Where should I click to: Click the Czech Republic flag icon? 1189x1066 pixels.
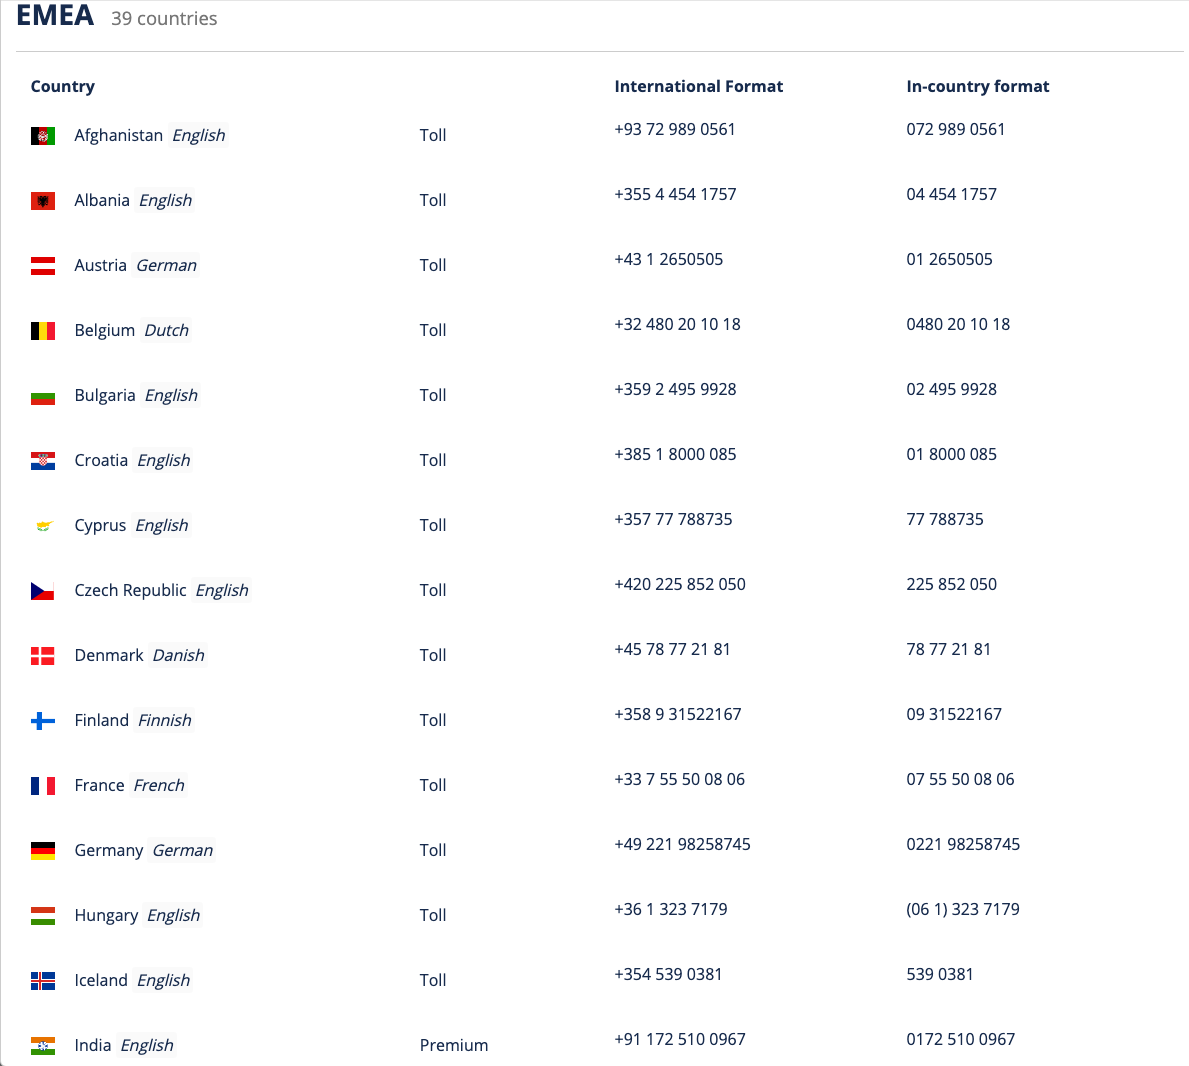pyautogui.click(x=43, y=591)
